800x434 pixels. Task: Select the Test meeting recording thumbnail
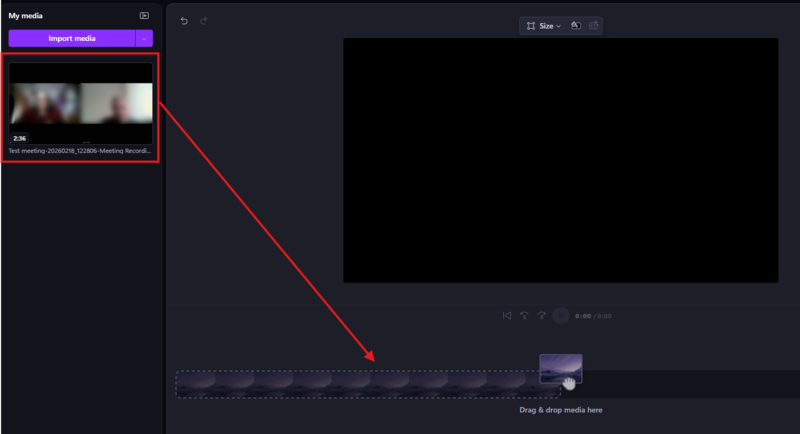tap(81, 104)
